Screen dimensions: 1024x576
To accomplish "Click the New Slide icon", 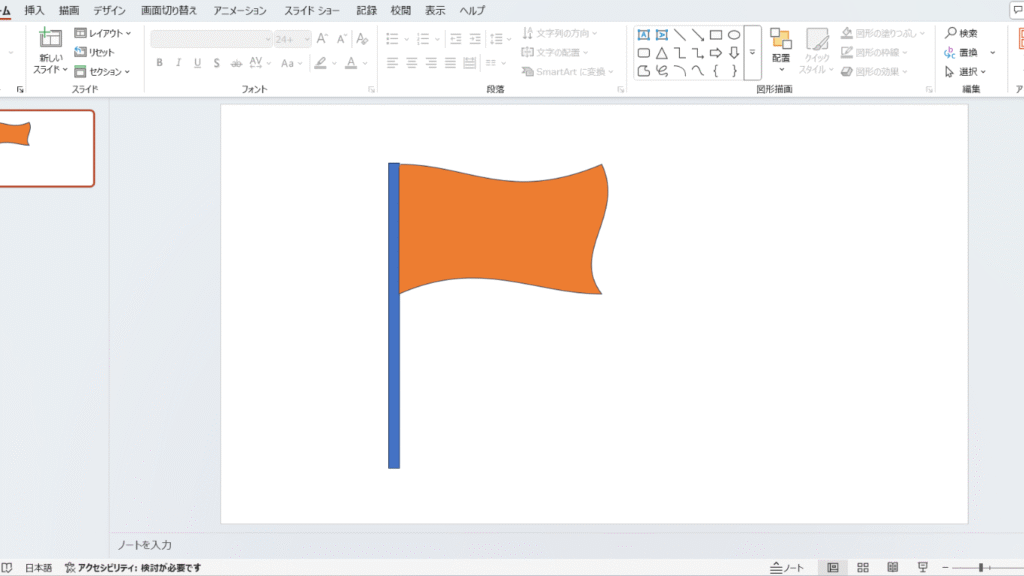I will pyautogui.click(x=50, y=39).
